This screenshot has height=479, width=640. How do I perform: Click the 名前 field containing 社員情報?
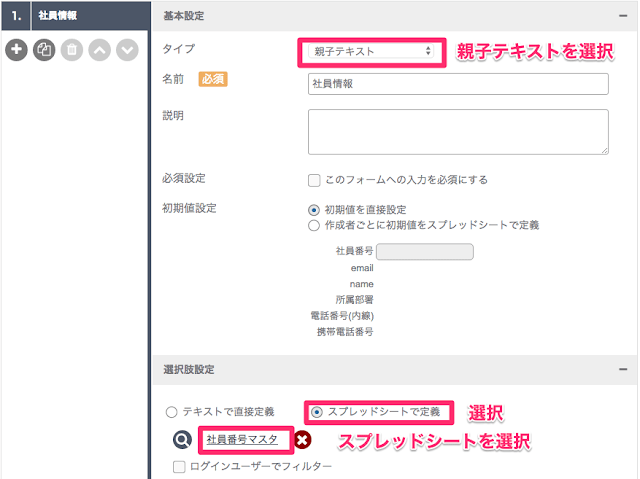tap(458, 84)
